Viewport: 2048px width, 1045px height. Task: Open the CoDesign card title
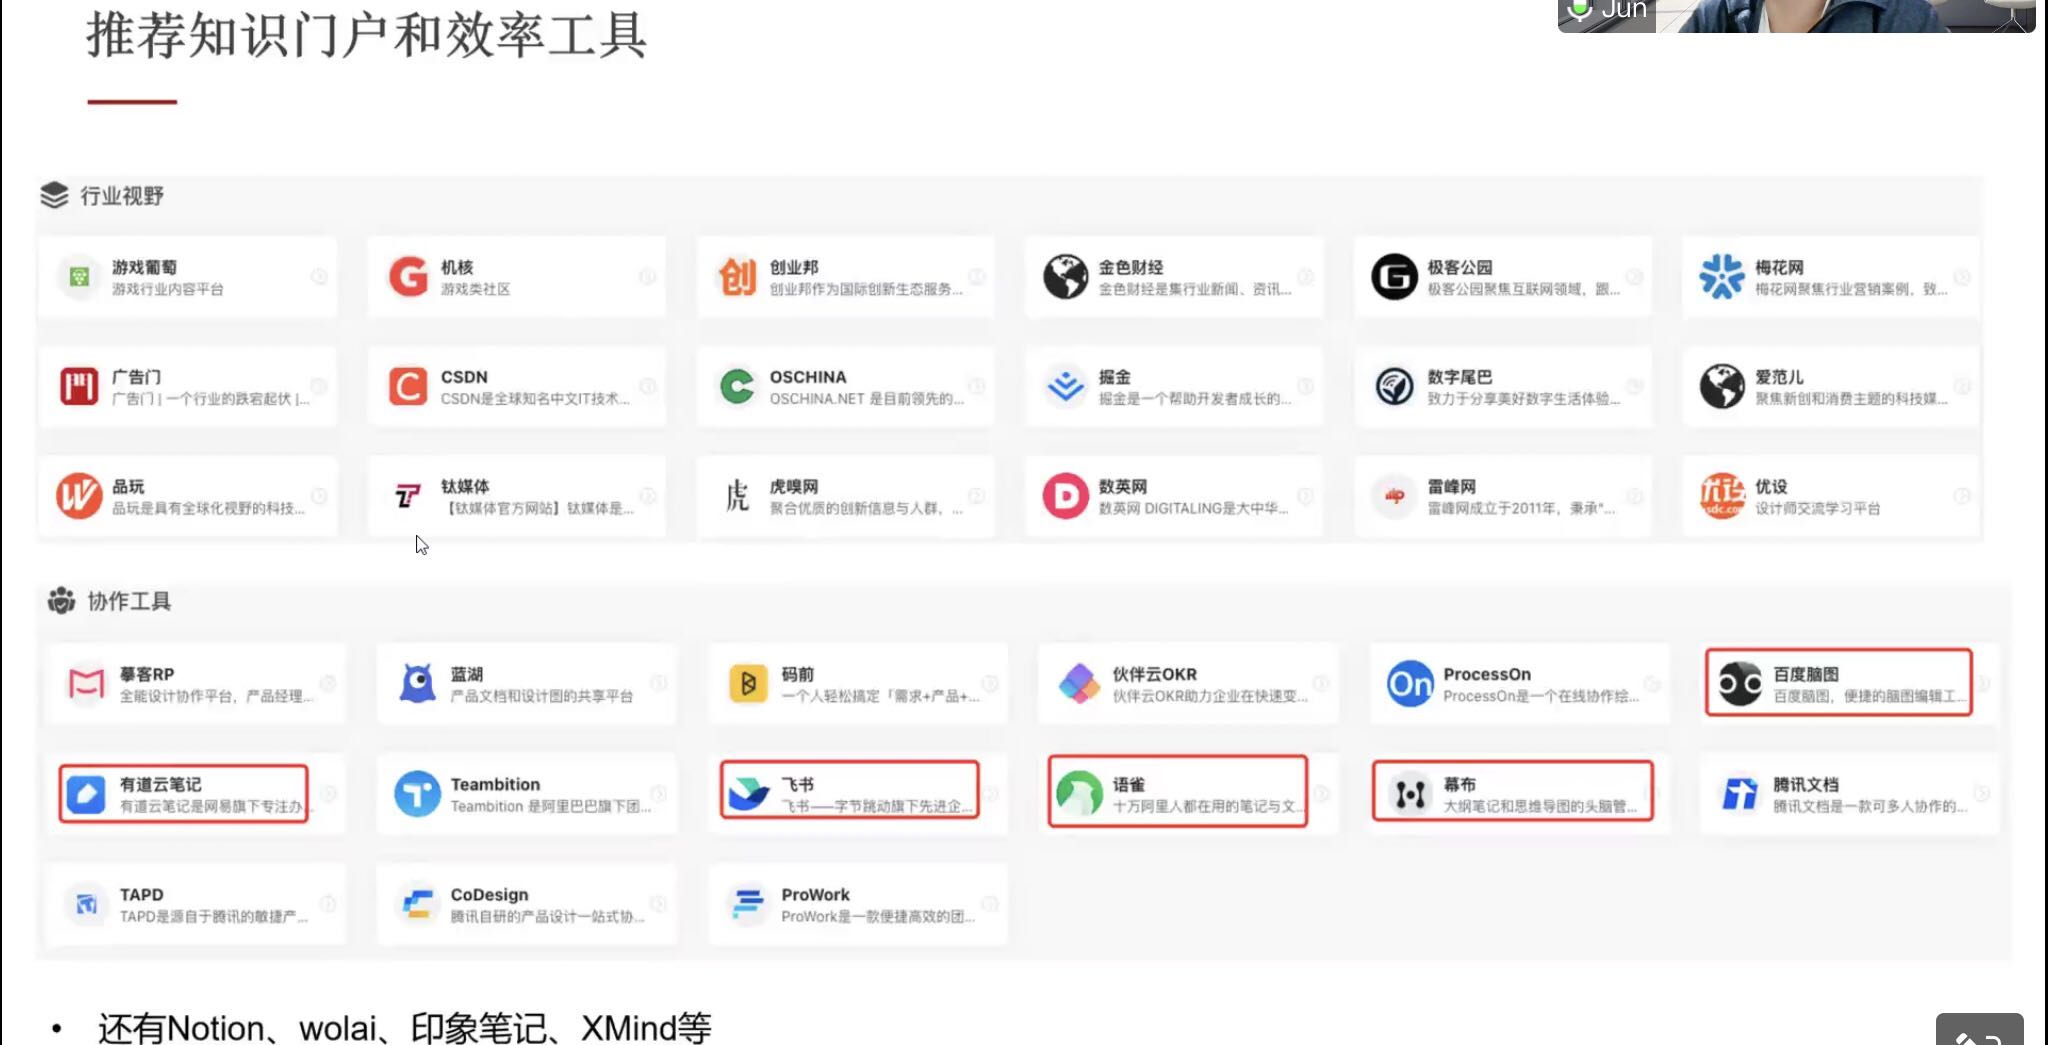tap(489, 894)
